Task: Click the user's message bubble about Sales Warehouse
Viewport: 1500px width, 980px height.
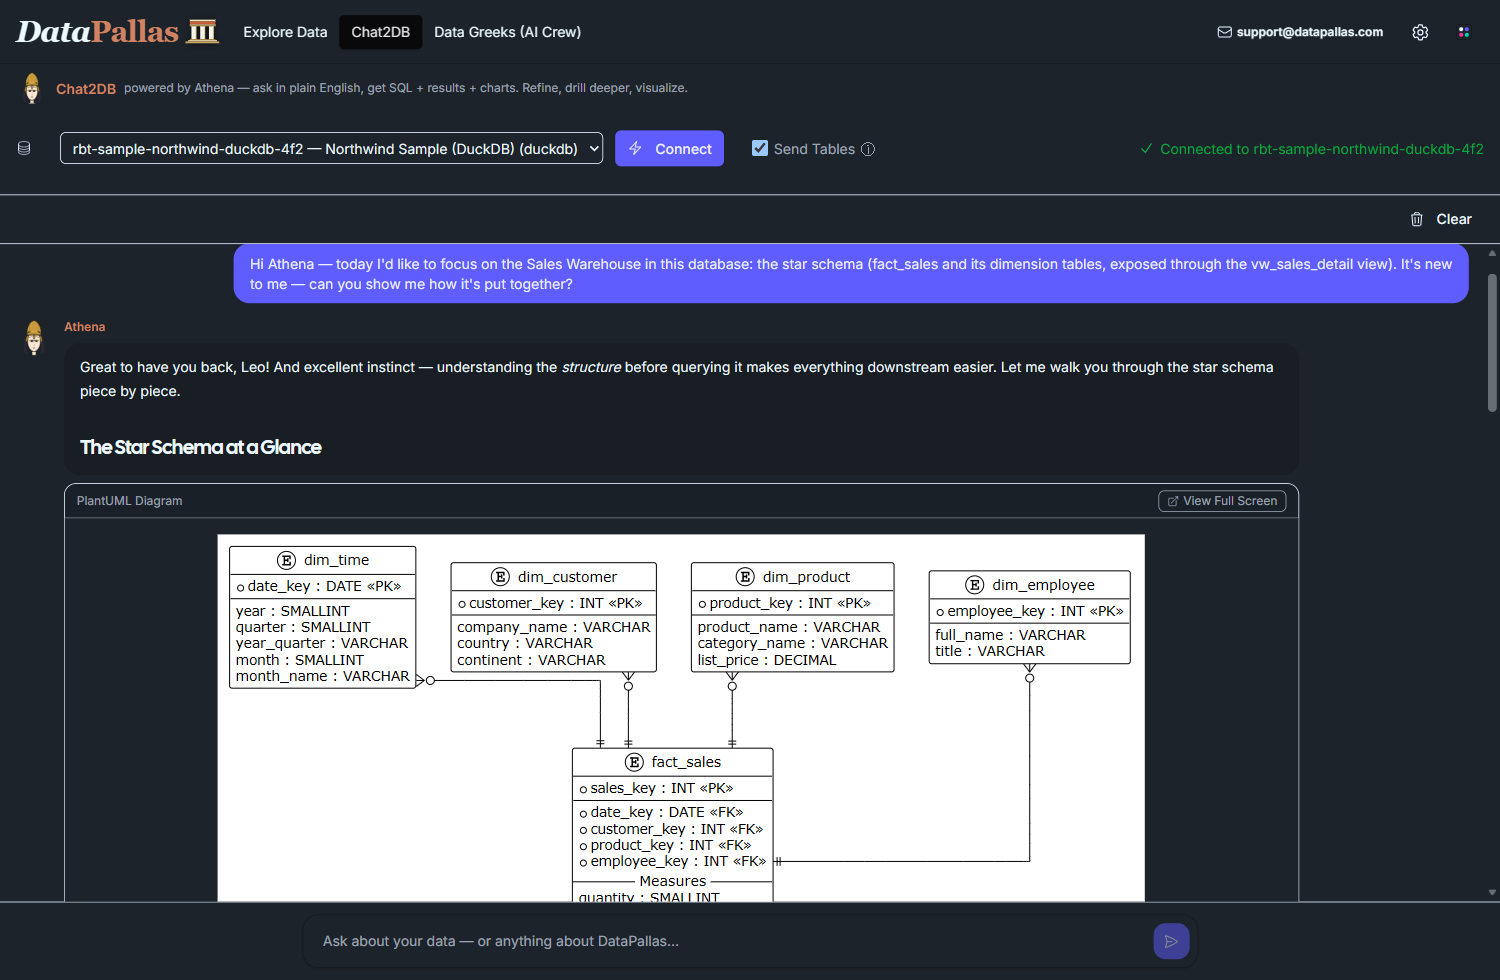Action: click(x=851, y=274)
